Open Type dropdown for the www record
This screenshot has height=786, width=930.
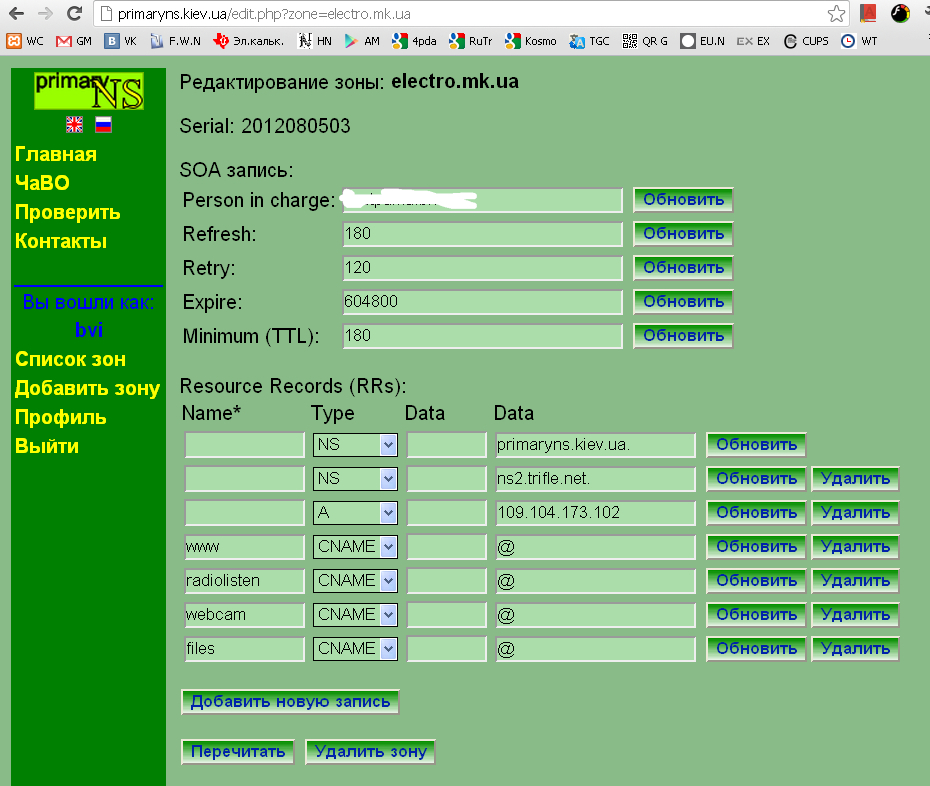coord(355,547)
